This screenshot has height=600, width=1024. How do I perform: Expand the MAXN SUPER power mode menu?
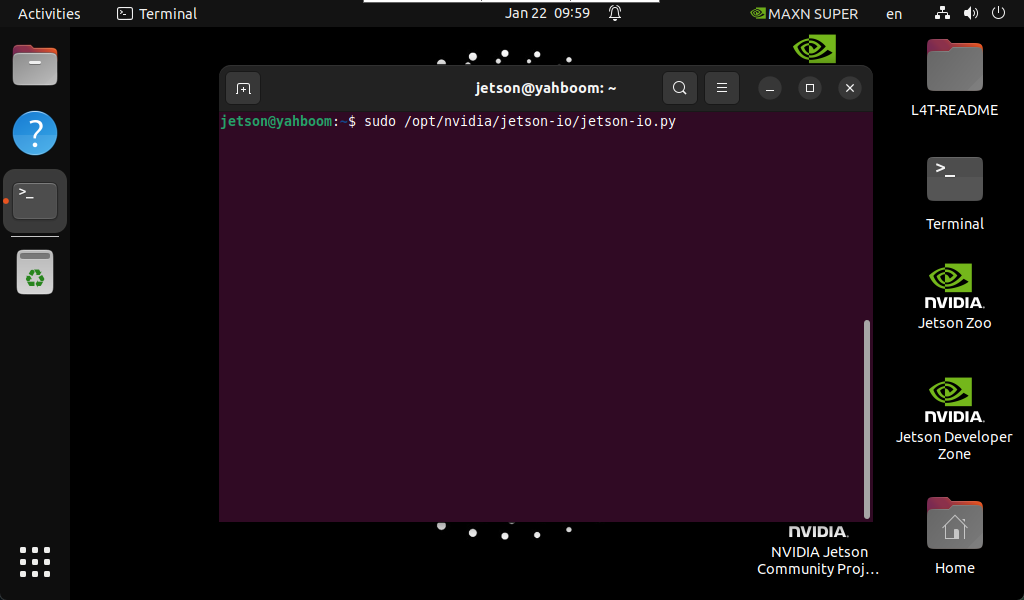tap(804, 13)
